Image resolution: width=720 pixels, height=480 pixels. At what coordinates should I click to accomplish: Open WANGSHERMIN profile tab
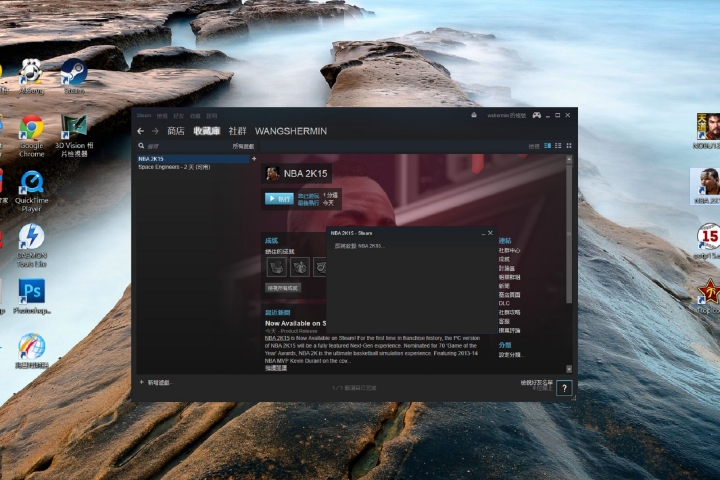click(x=291, y=131)
